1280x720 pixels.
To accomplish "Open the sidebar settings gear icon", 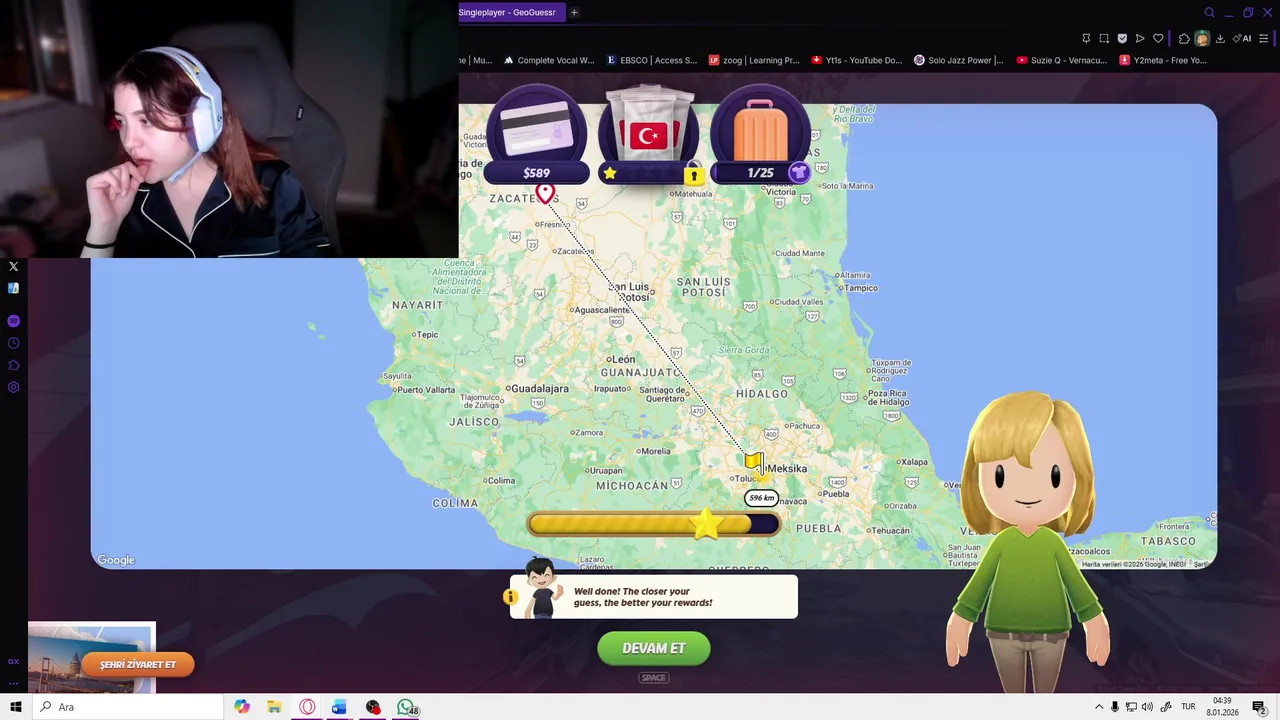I will 13,387.
